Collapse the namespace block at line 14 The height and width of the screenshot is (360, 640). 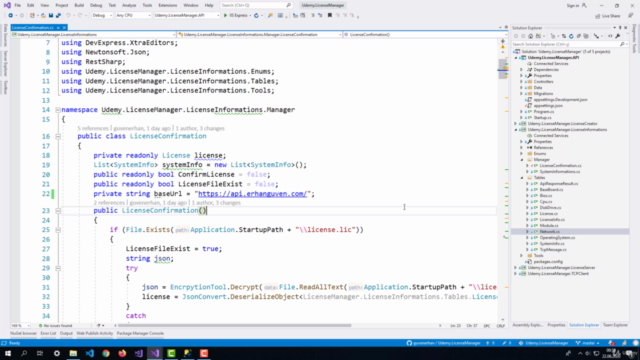click(58, 110)
